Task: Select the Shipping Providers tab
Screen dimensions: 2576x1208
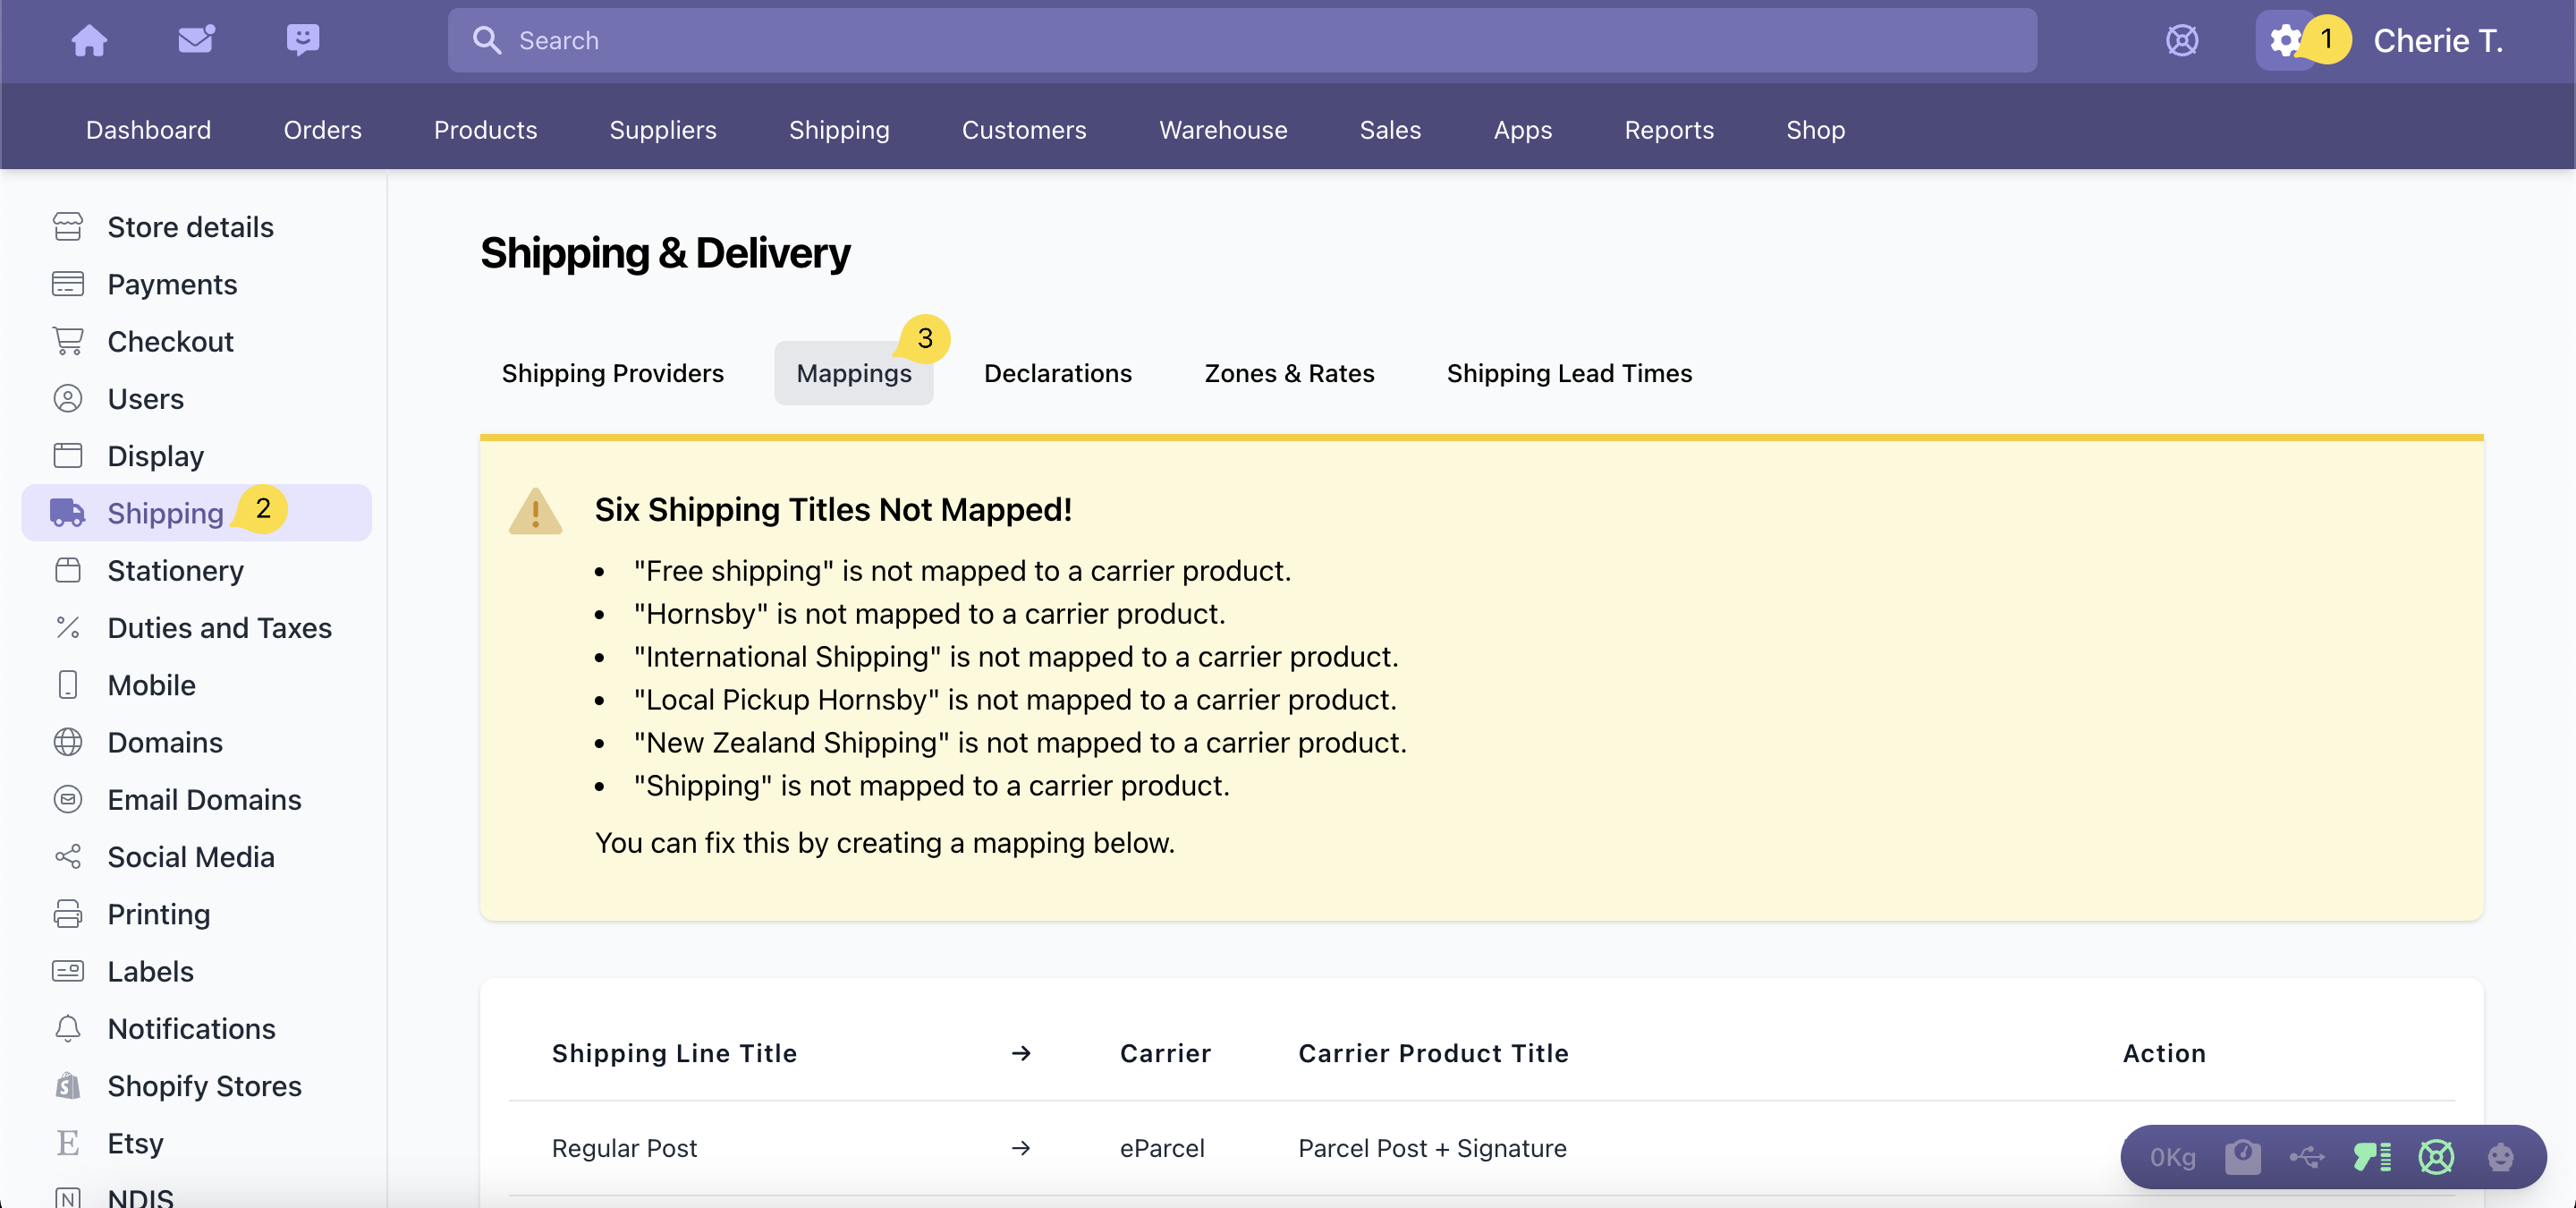Action: (612, 373)
